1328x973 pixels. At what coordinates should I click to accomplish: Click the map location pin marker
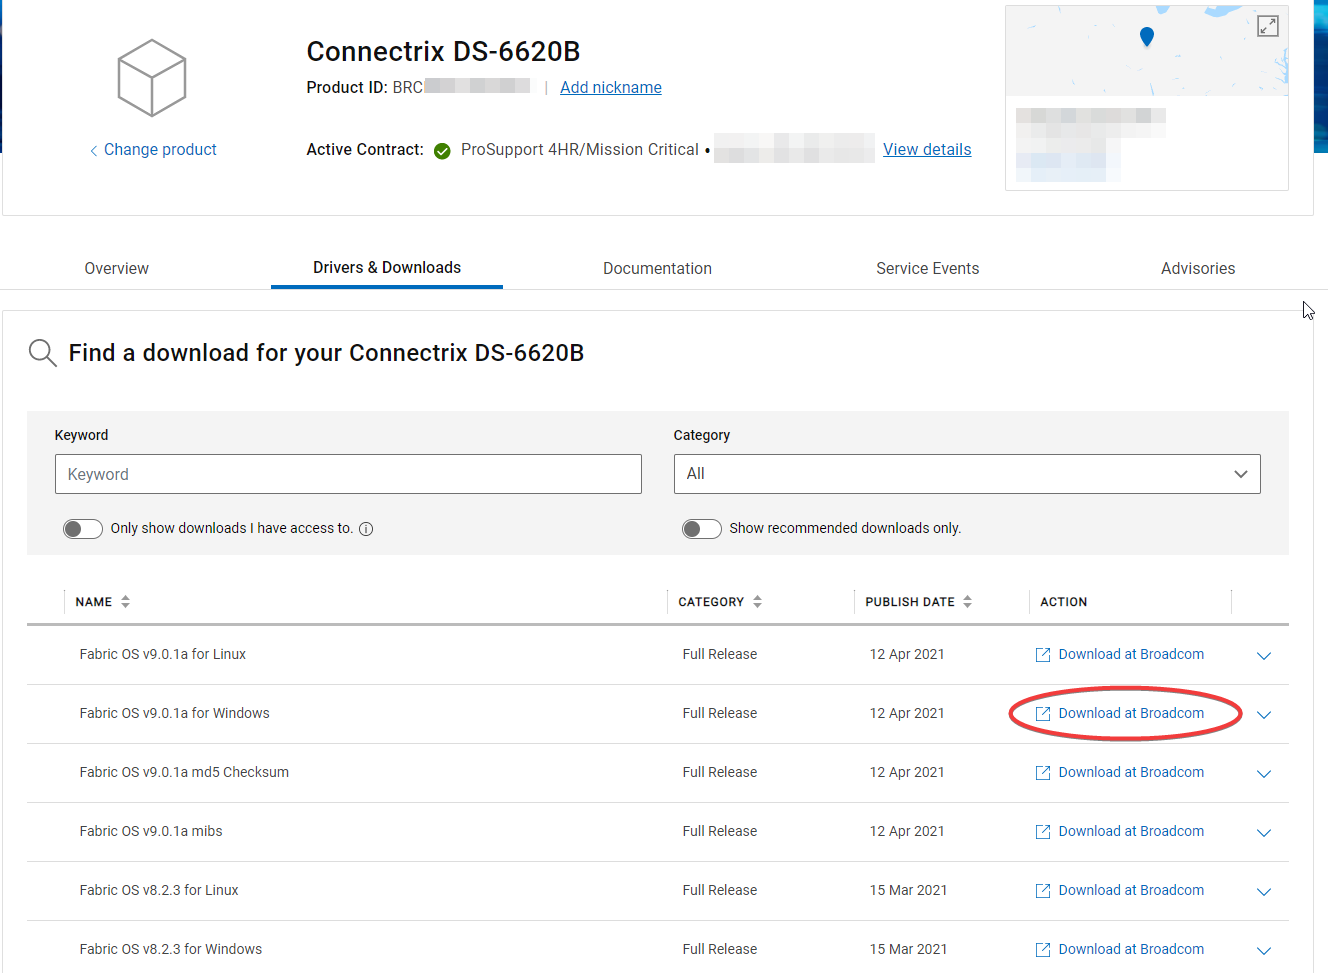1146,36
